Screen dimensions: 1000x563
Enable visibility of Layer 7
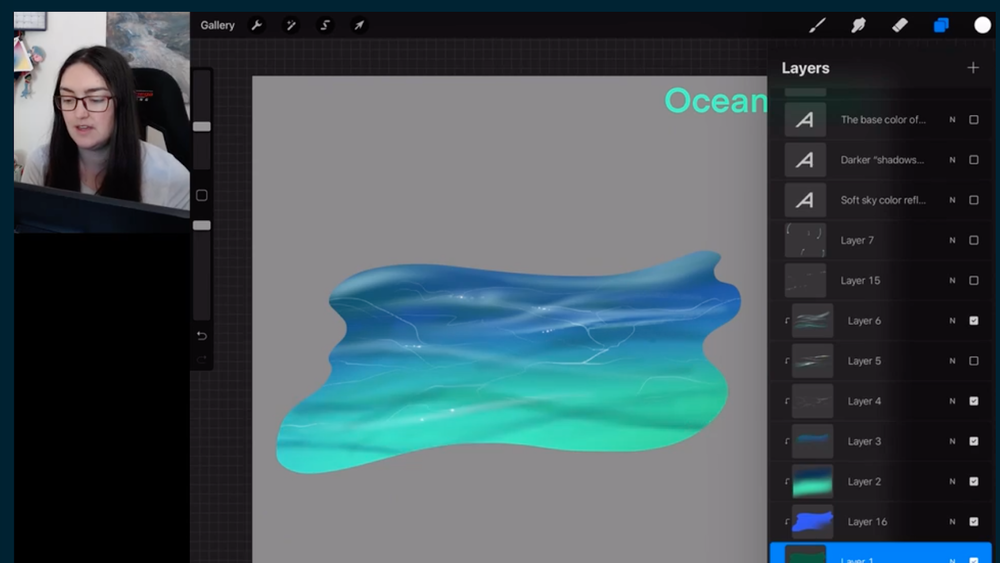coord(974,240)
